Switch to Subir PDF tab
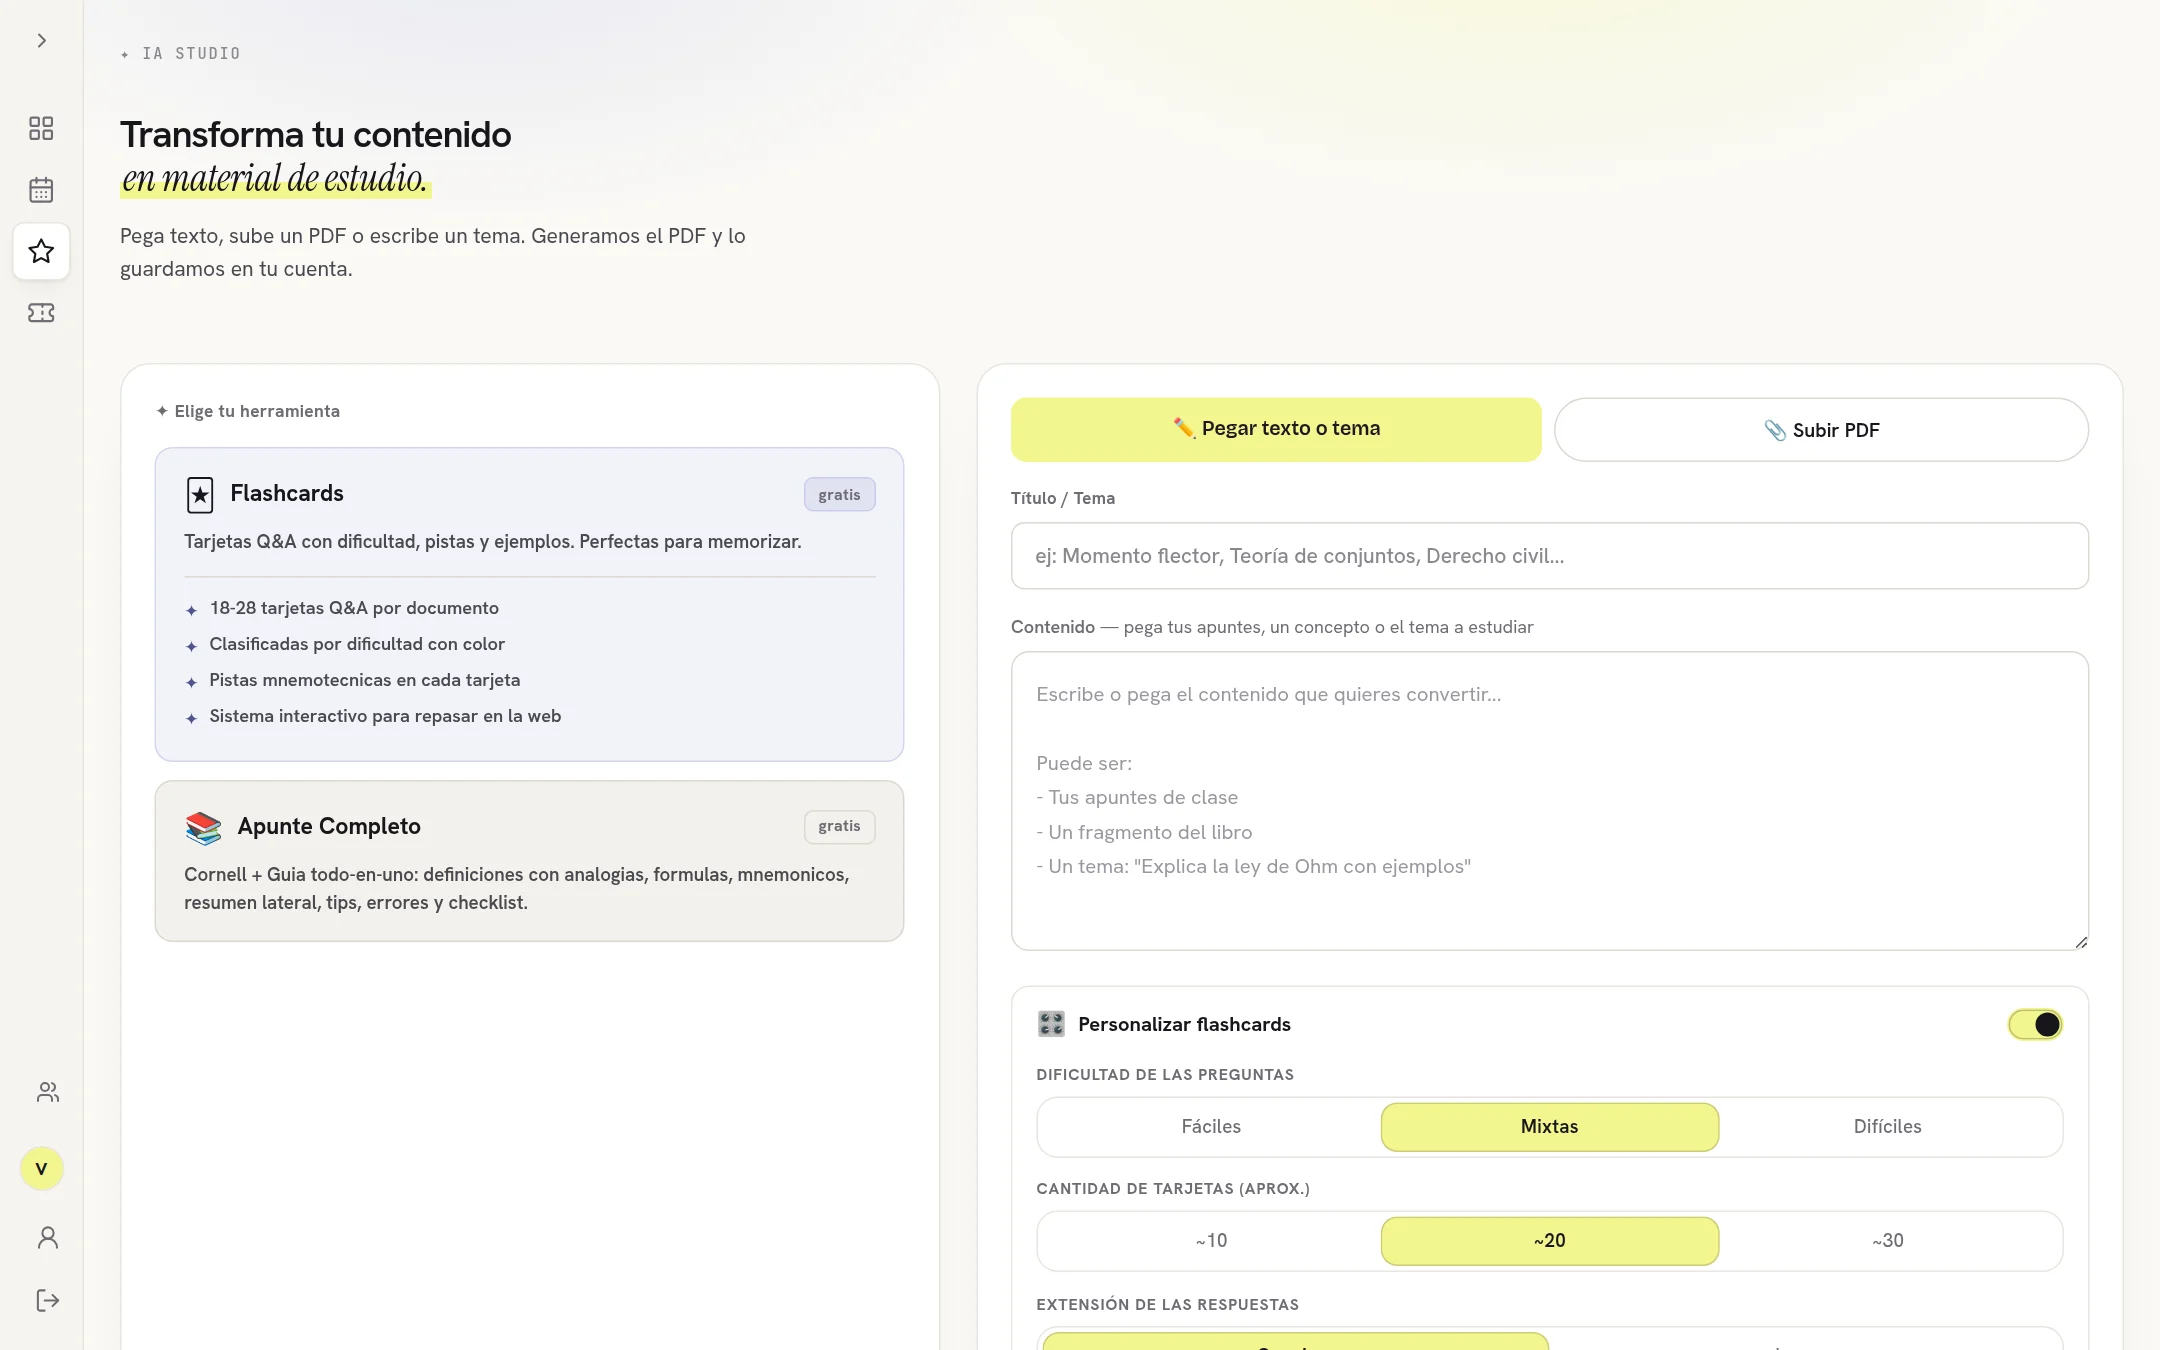The height and width of the screenshot is (1350, 2160). click(1821, 430)
